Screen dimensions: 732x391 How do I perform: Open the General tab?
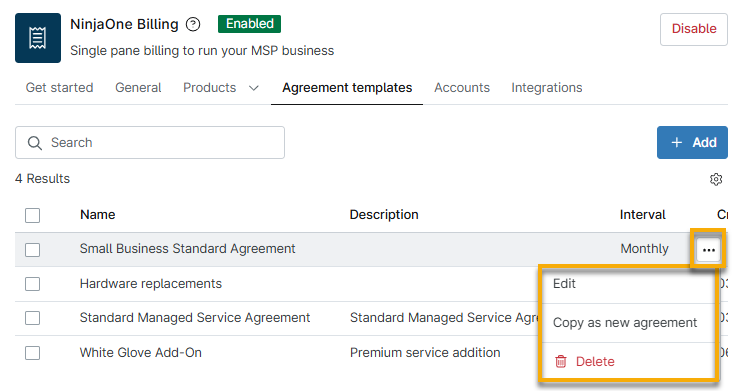(138, 88)
